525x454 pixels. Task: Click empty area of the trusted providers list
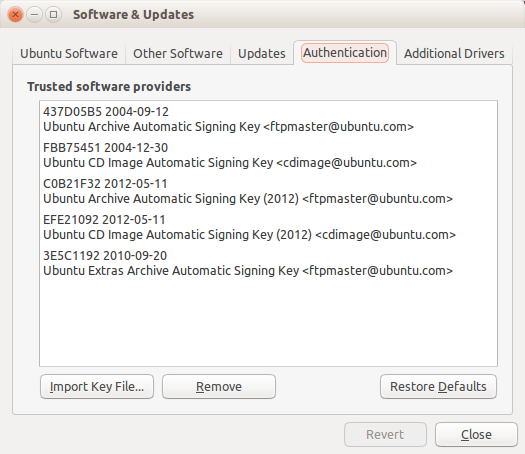pos(268,323)
